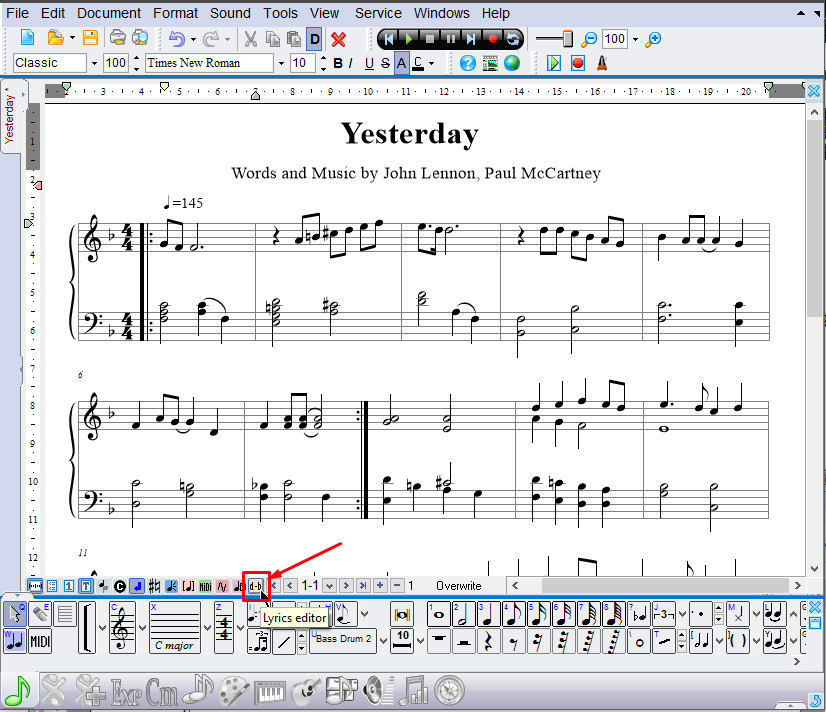This screenshot has width=826, height=712.
Task: Open the Sound menu
Action: [x=230, y=13]
